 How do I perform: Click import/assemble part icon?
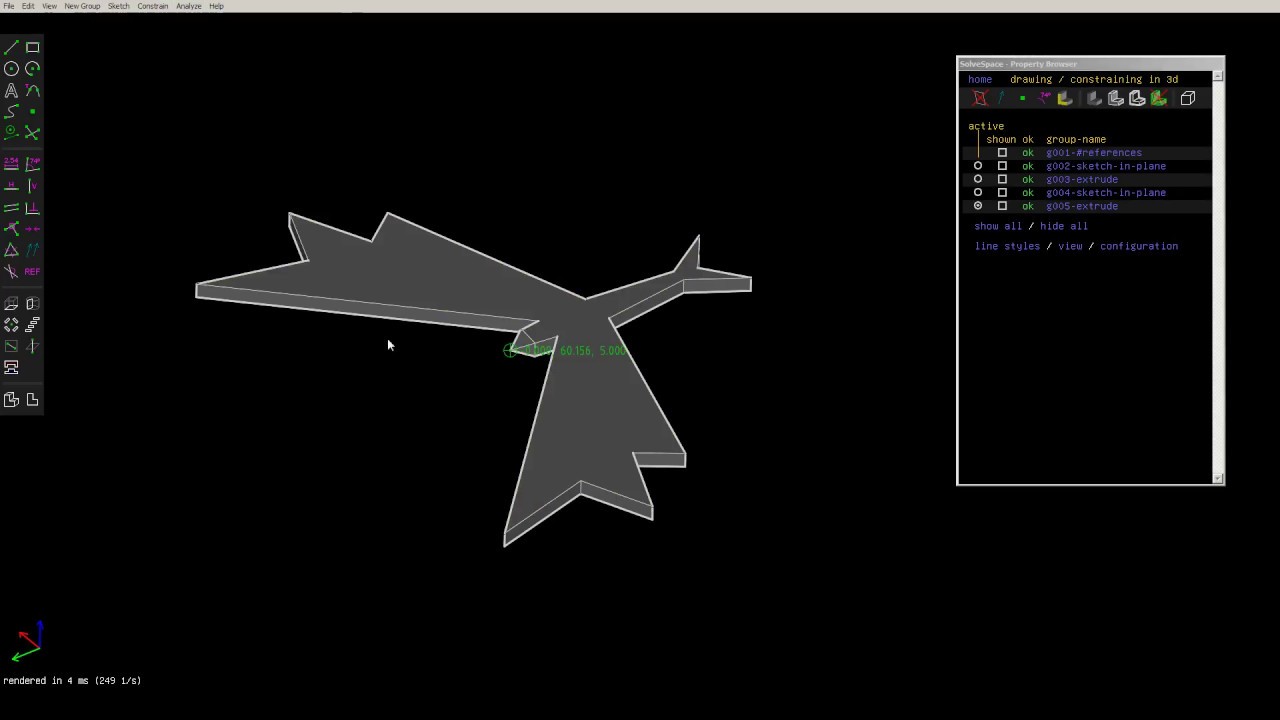pyautogui.click(x=11, y=367)
